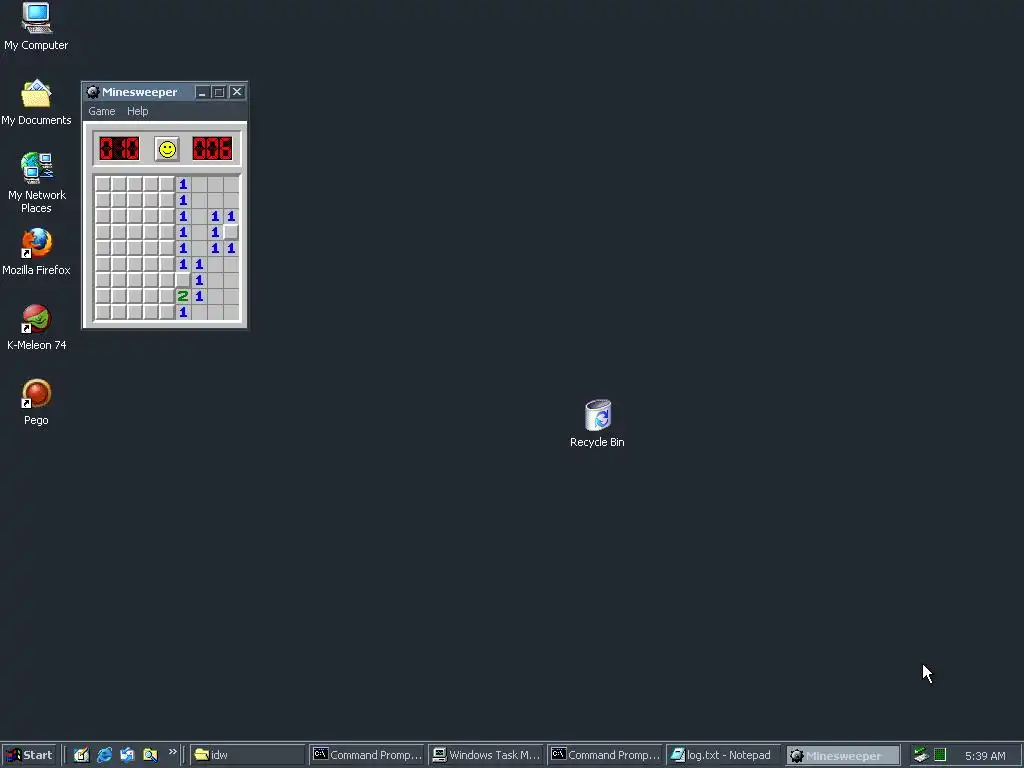Click the Minesweeper taskbar button
Screen dimensions: 1024x768
[x=842, y=755]
